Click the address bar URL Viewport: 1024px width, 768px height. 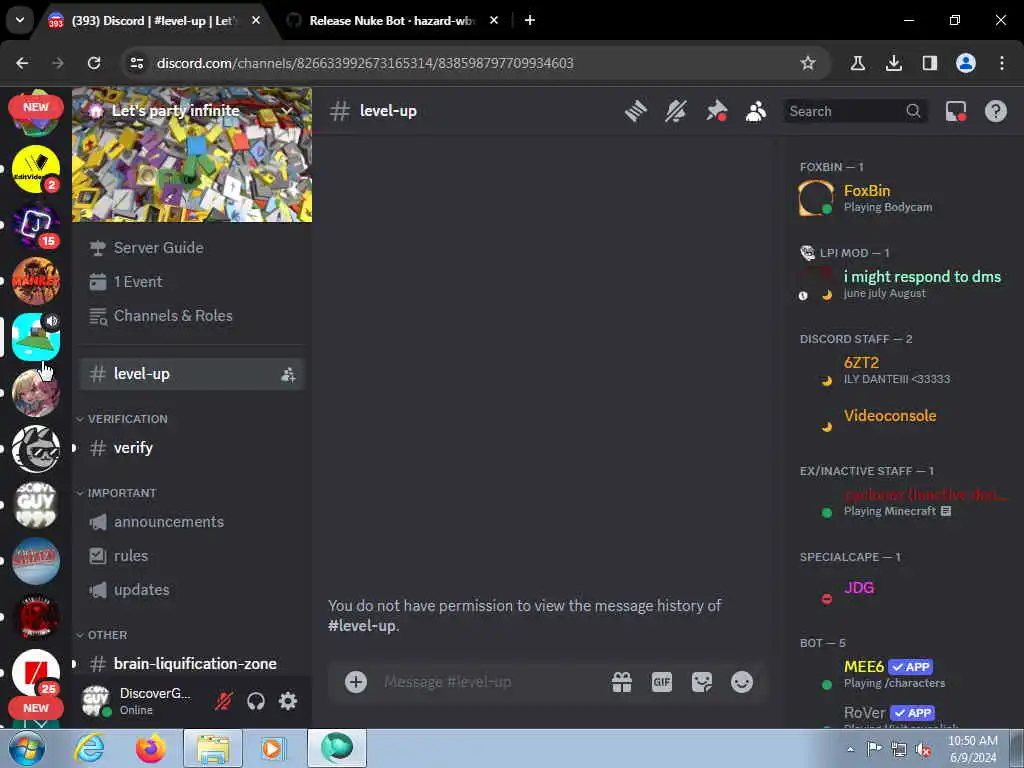[x=365, y=63]
